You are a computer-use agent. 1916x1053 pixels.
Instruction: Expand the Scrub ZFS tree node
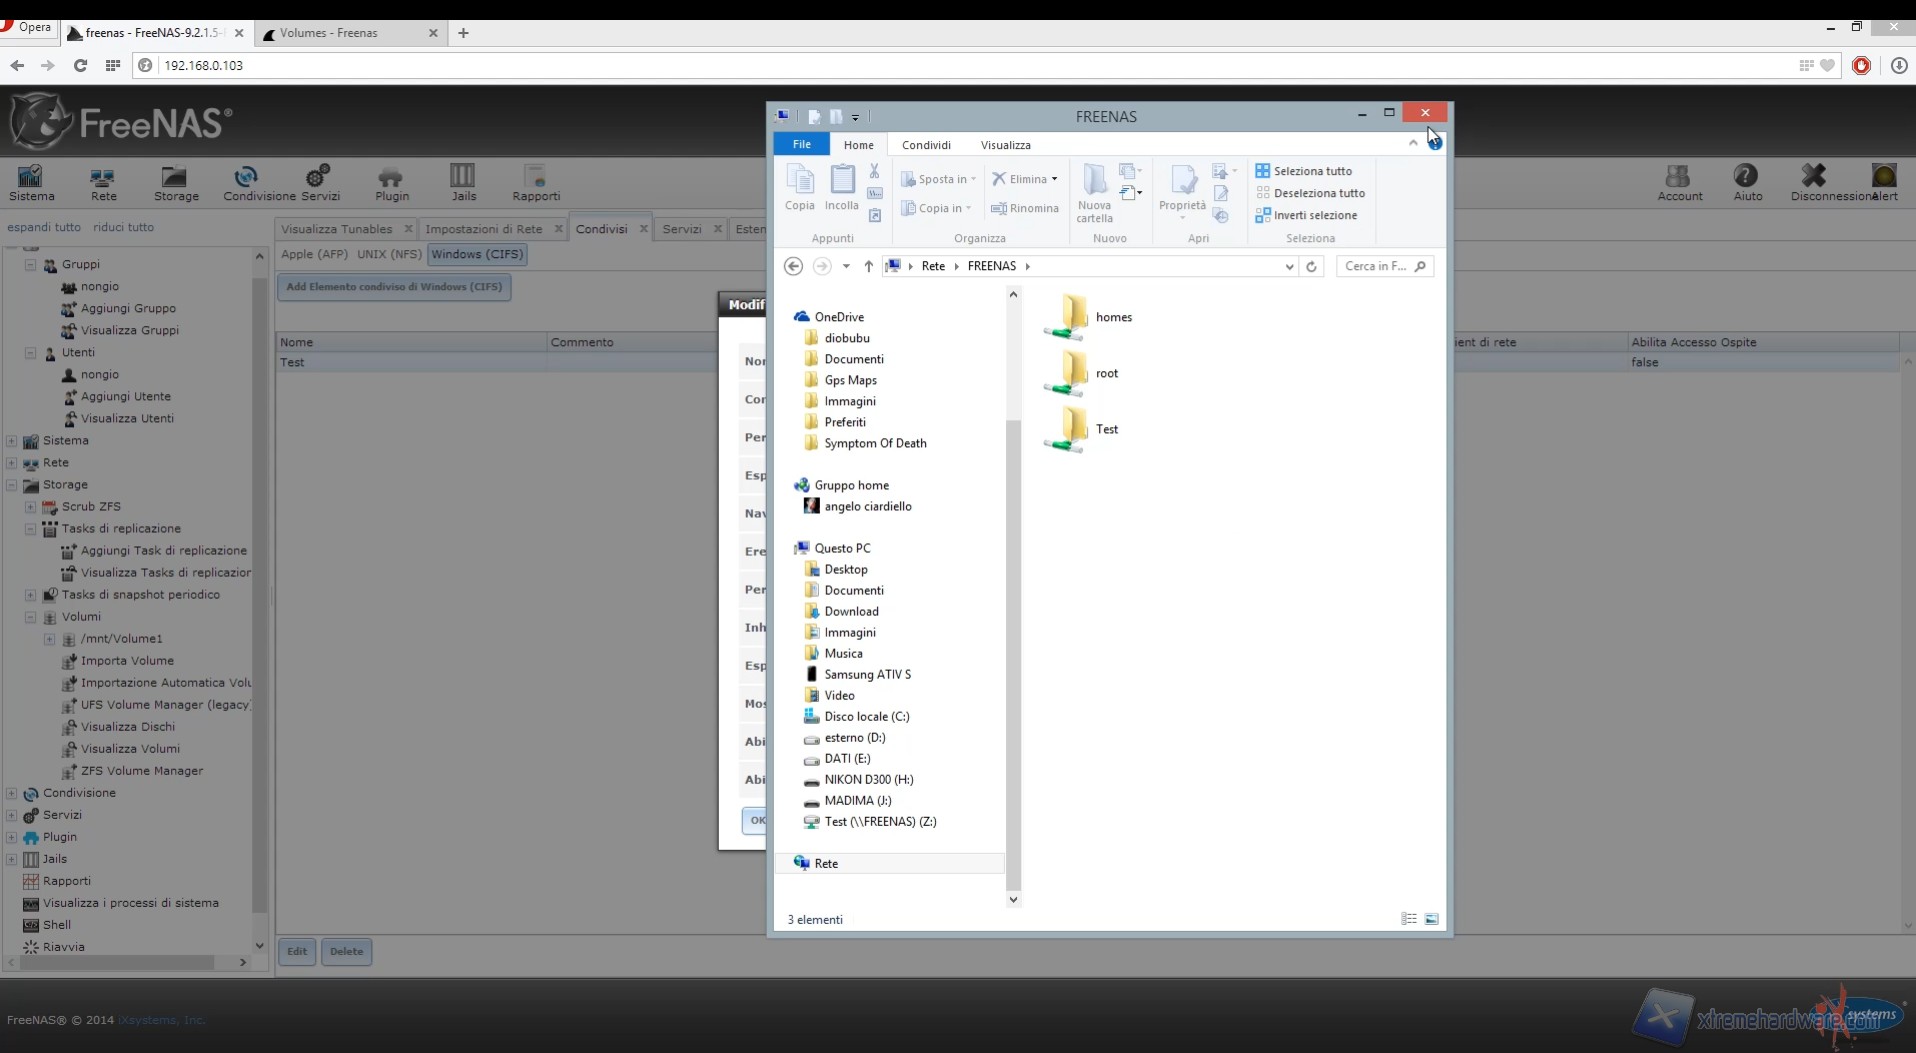(x=30, y=507)
